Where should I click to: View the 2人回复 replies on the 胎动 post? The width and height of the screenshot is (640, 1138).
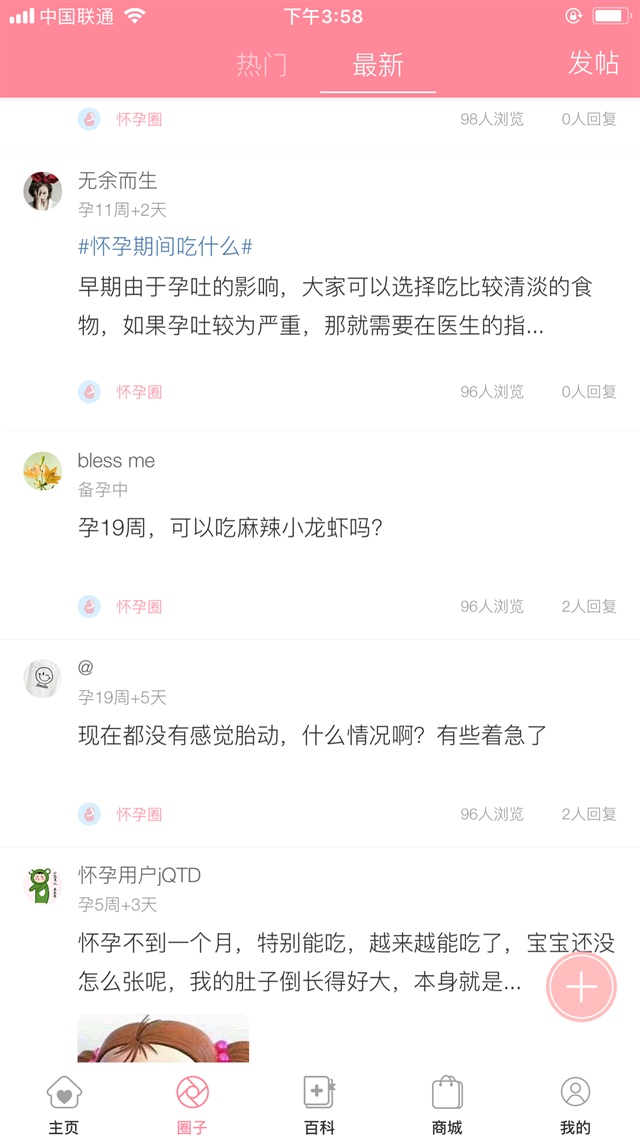pyautogui.click(x=590, y=815)
